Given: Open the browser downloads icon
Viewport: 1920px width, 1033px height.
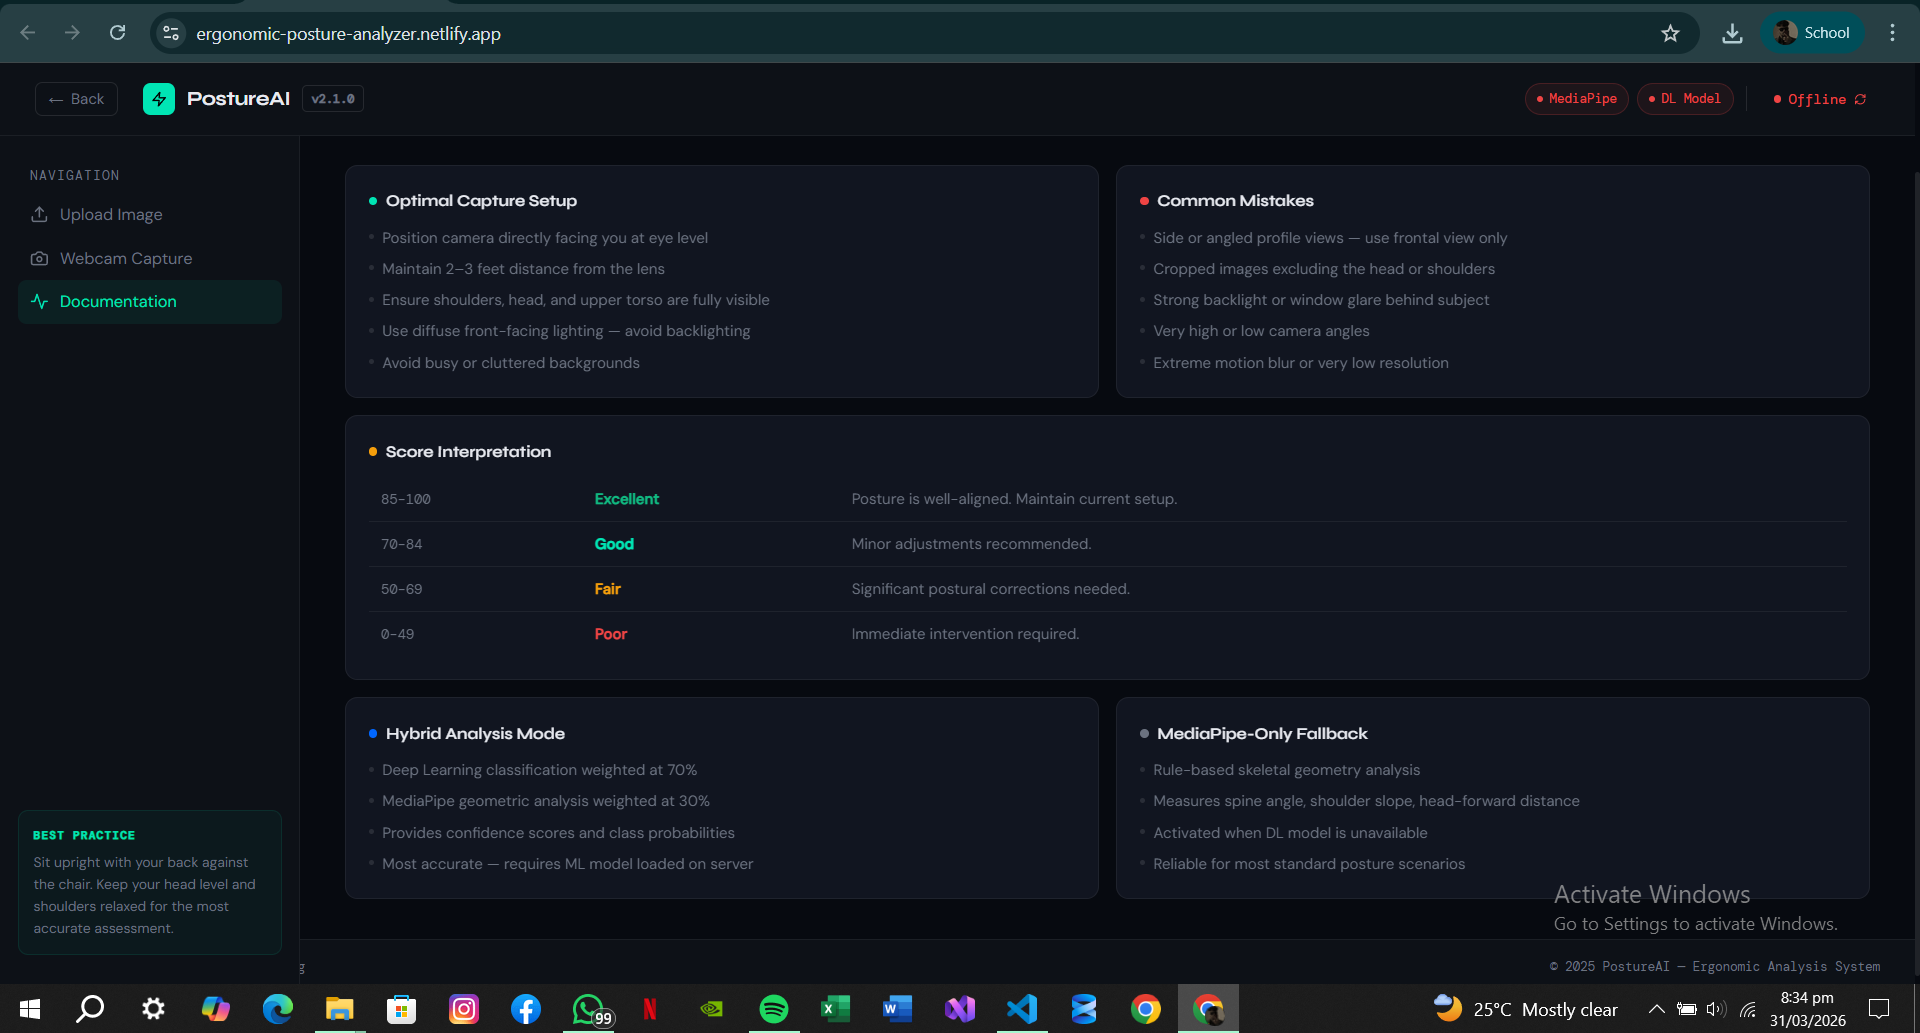Looking at the screenshot, I should pyautogui.click(x=1732, y=33).
